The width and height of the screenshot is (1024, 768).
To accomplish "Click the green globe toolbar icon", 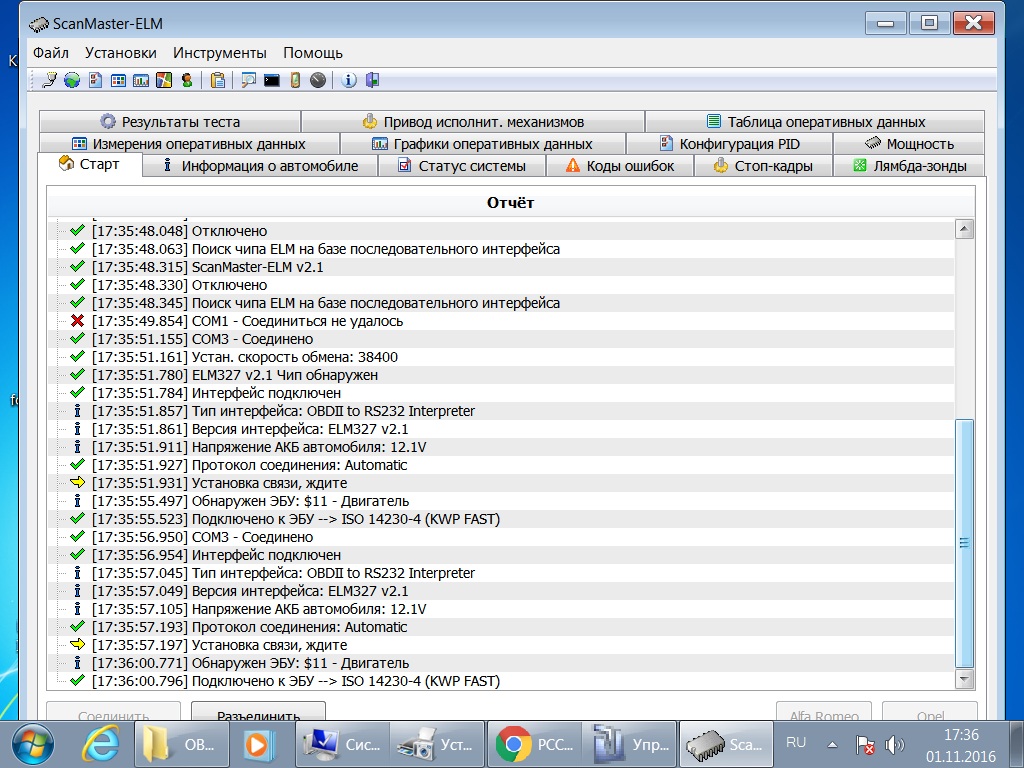I will click(72, 80).
